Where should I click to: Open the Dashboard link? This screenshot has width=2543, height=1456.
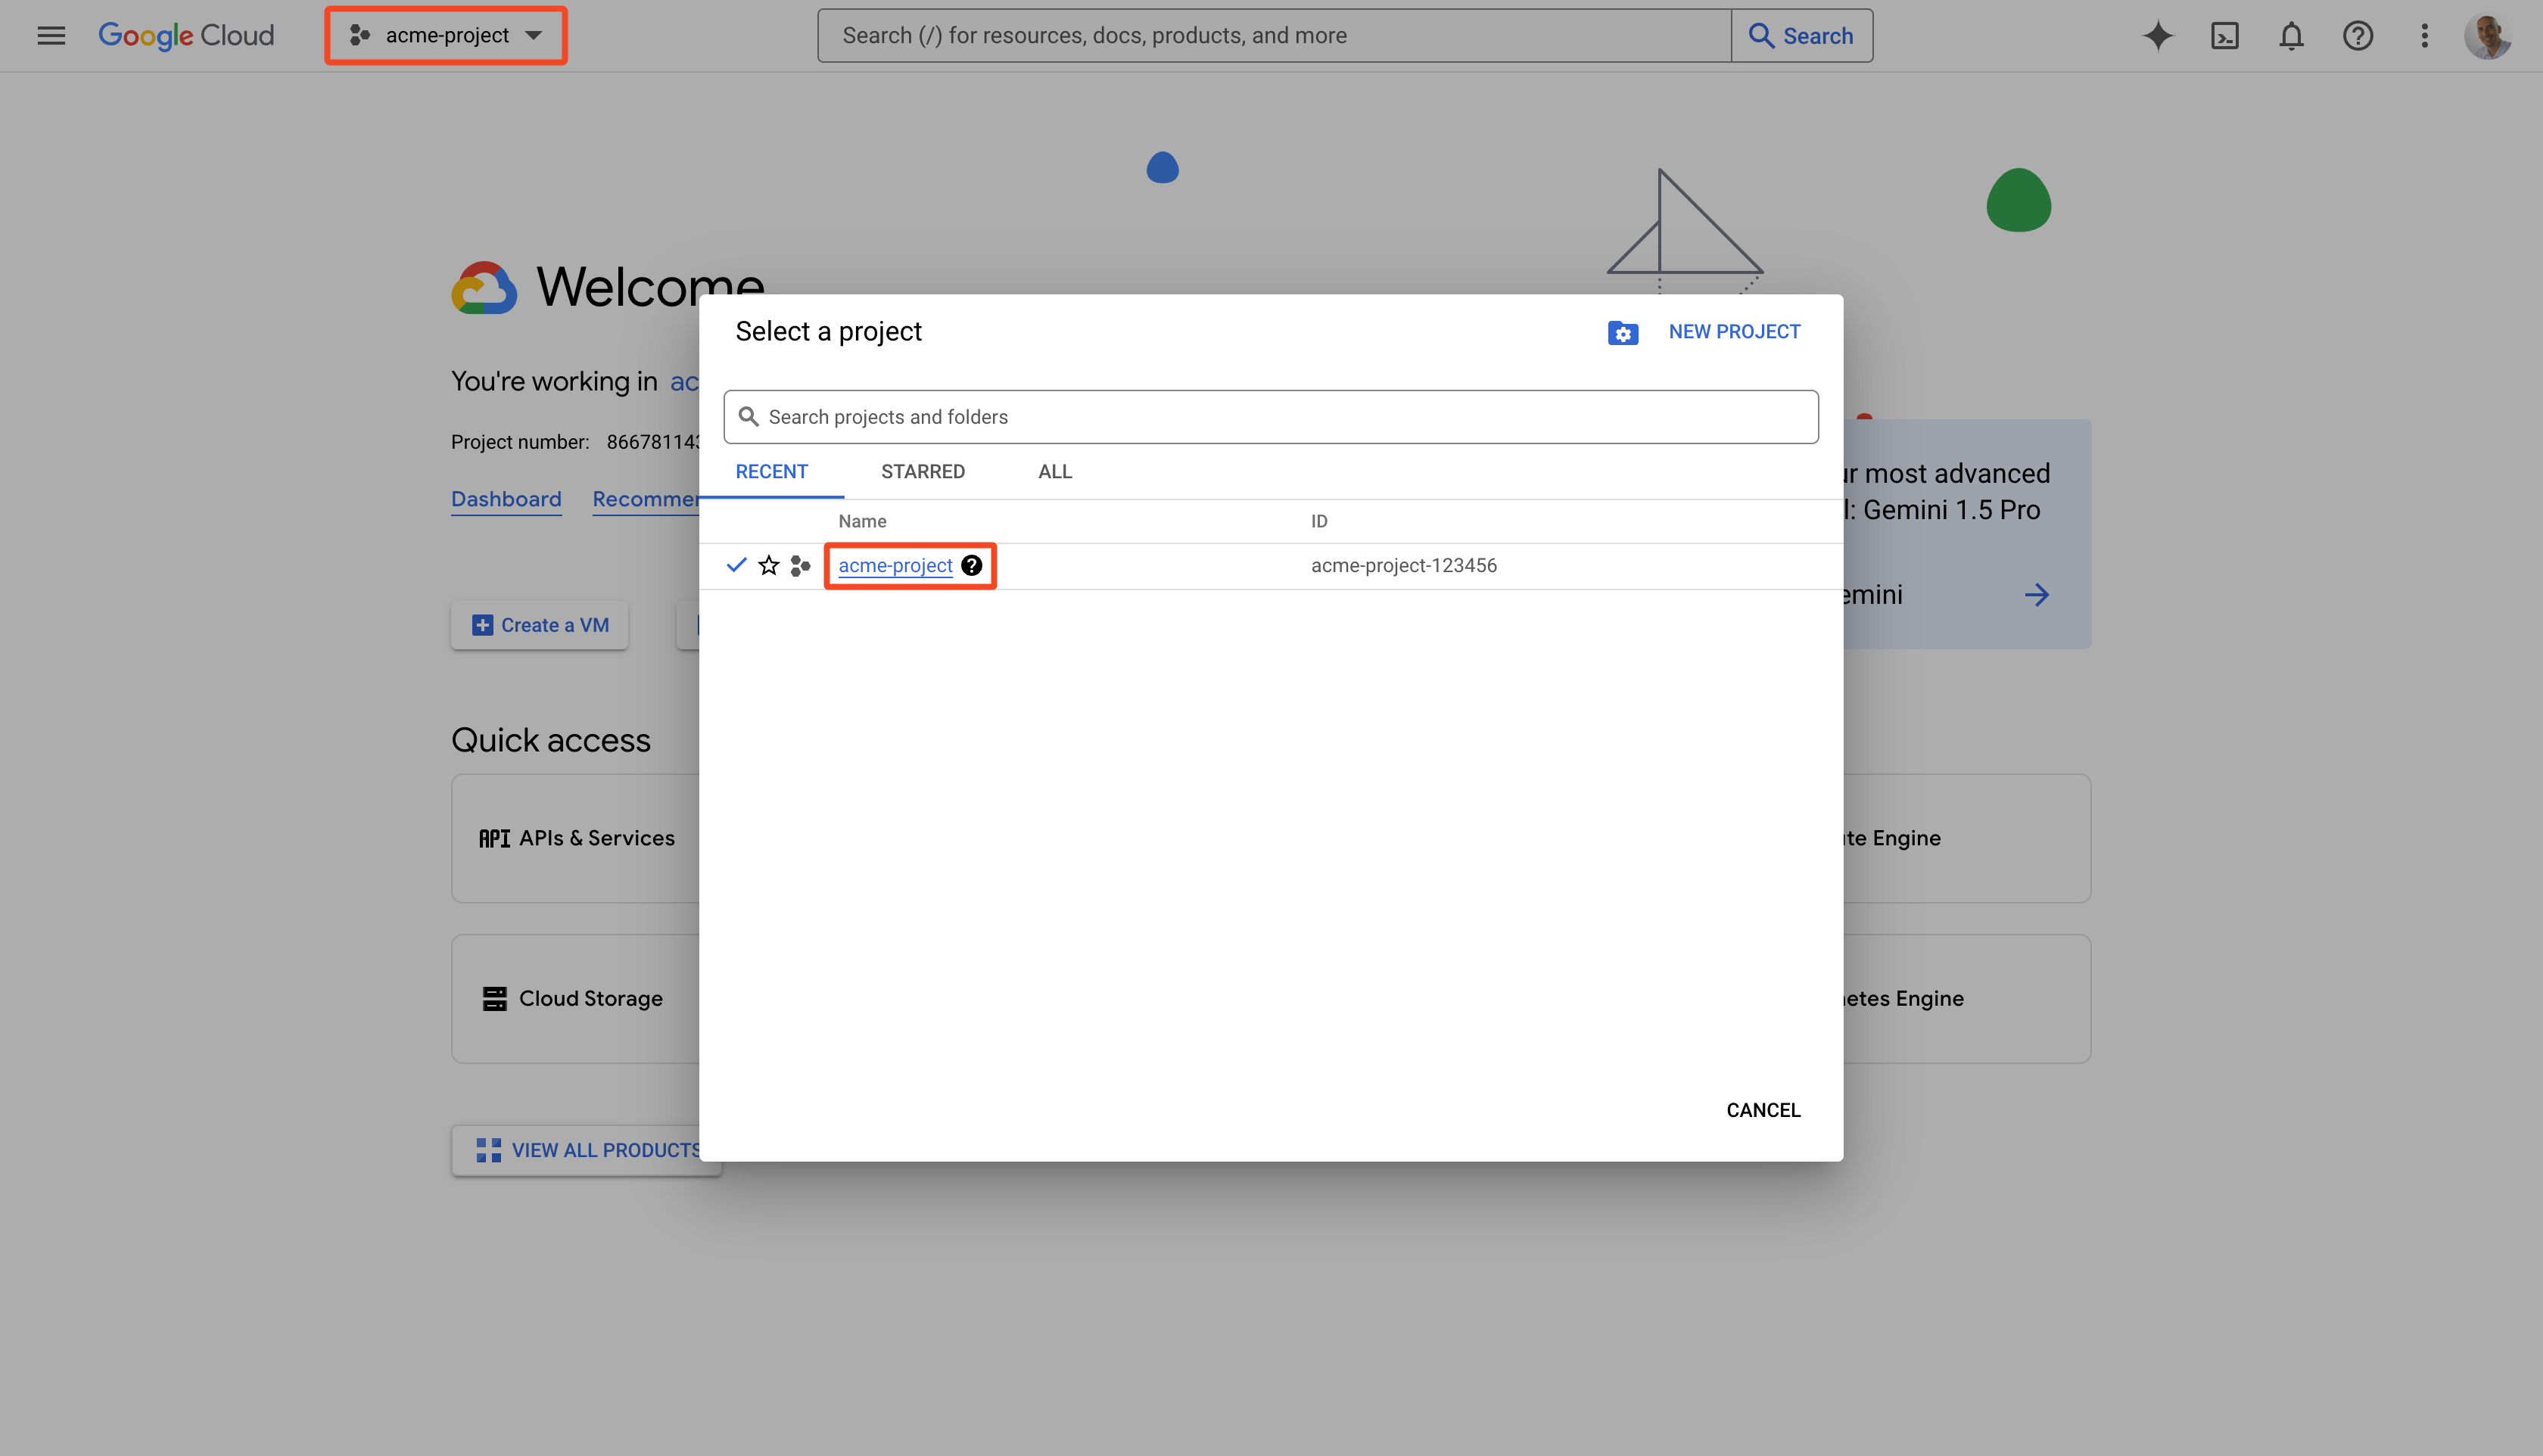(506, 499)
